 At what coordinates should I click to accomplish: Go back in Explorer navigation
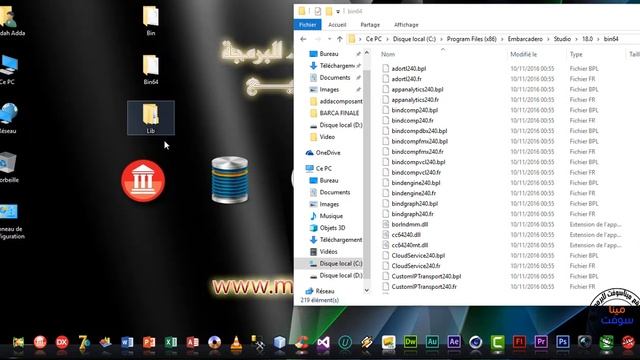pyautogui.click(x=303, y=39)
